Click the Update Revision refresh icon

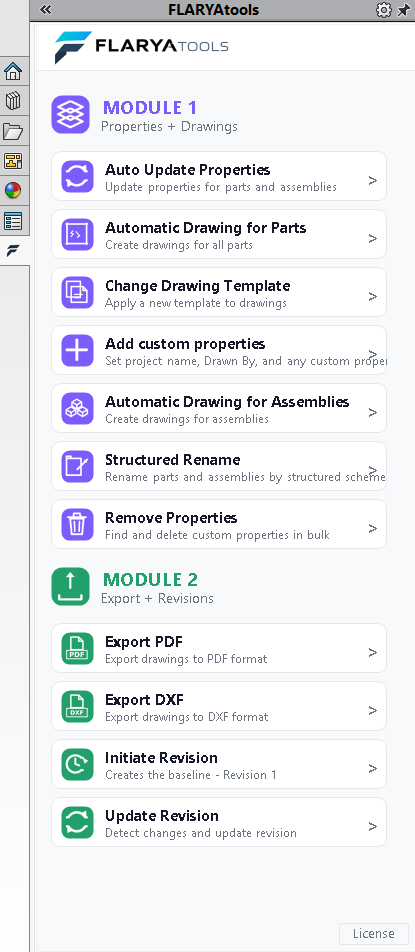(x=78, y=823)
